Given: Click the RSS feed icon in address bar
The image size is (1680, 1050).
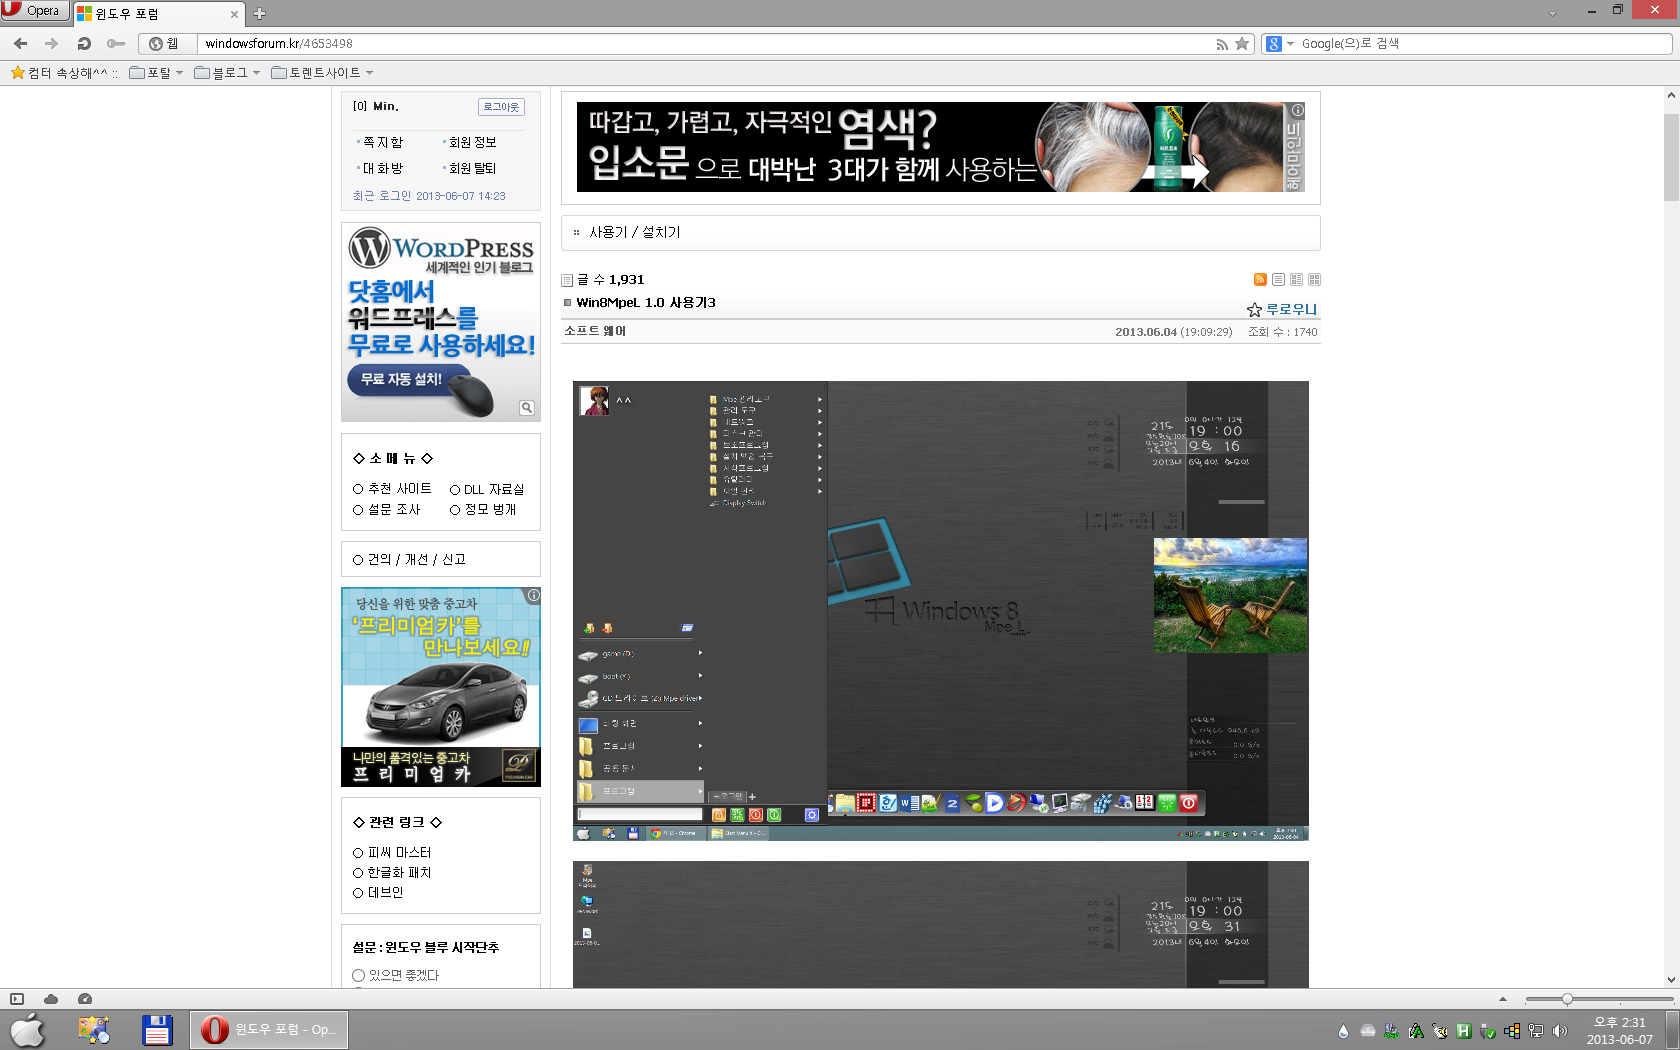Looking at the screenshot, I should [x=1222, y=44].
